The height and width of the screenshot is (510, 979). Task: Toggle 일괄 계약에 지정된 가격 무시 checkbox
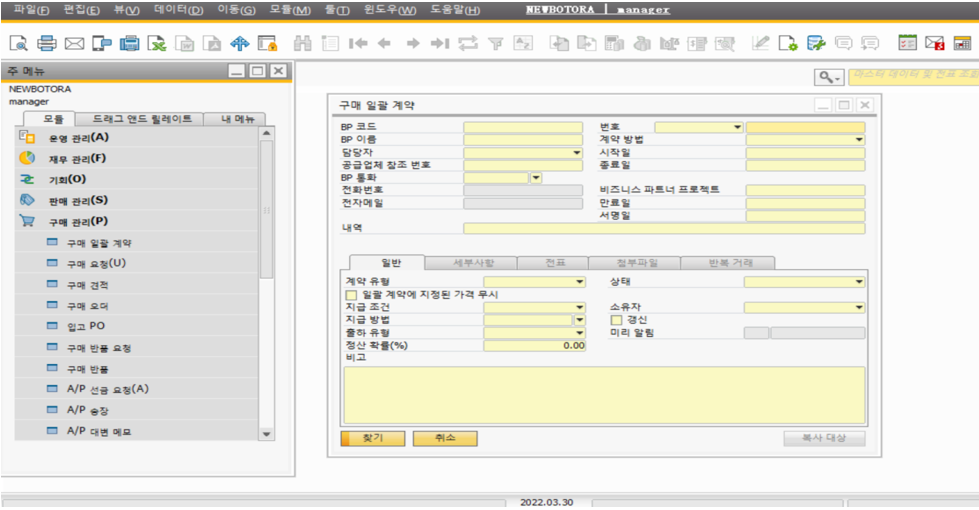pyautogui.click(x=350, y=295)
